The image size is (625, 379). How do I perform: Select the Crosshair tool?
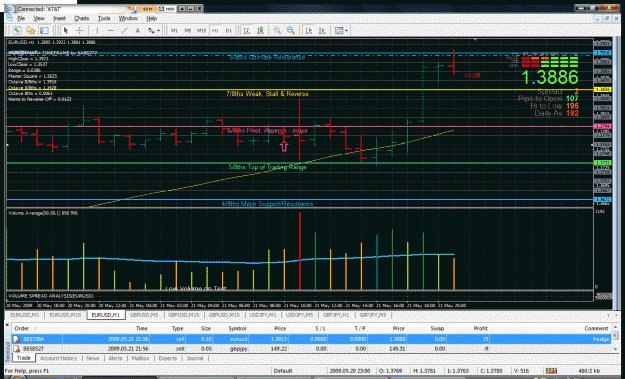click(x=79, y=30)
